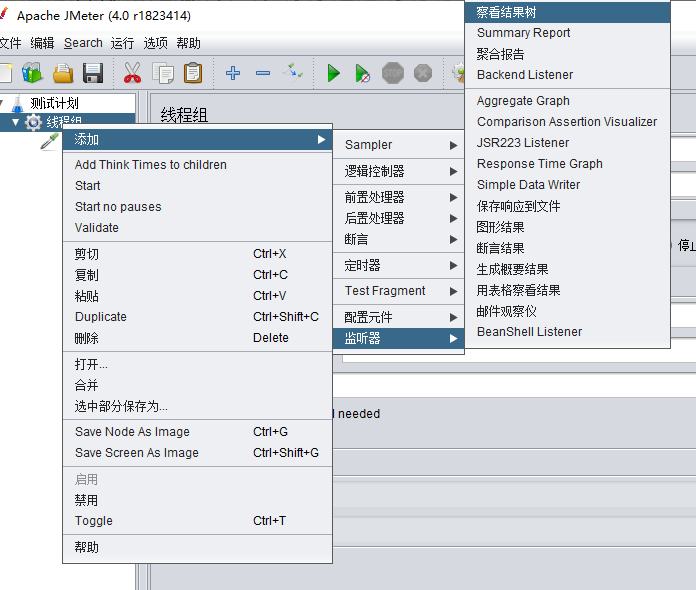Viewport: 696px width, 590px height.
Task: Open the Sampler submenu
Action: point(399,145)
